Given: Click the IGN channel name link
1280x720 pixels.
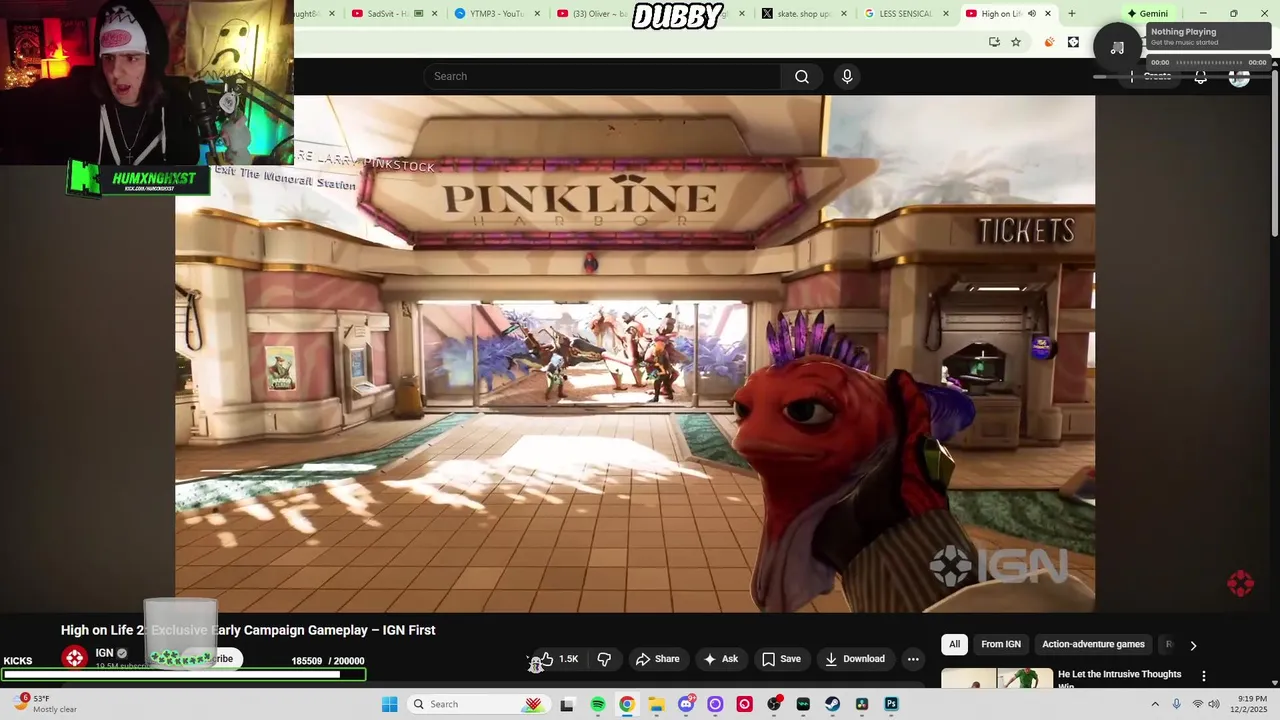Looking at the screenshot, I should [104, 653].
